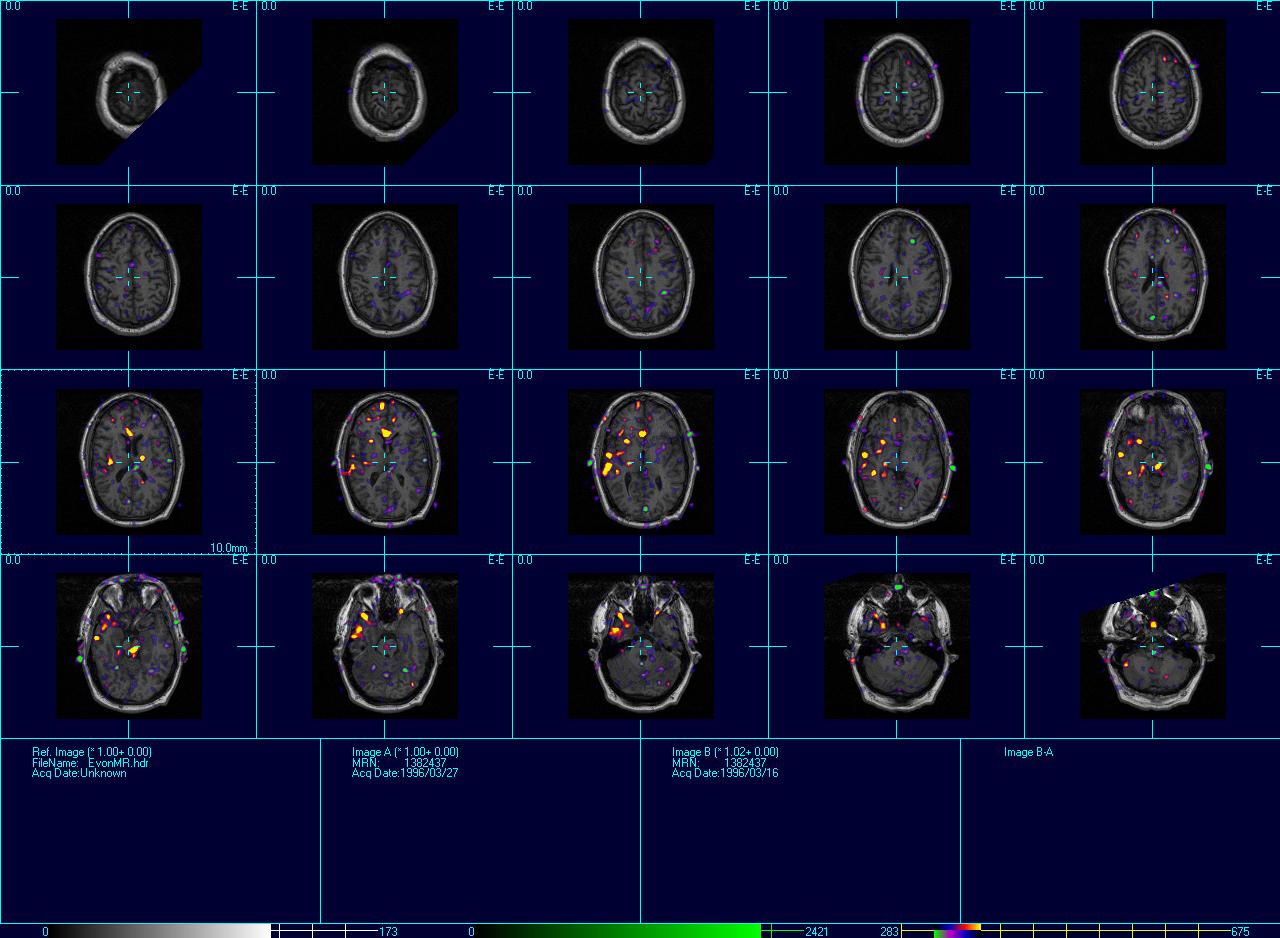Select the first slice showing top of skull
1280x938 pixels.
click(128, 92)
